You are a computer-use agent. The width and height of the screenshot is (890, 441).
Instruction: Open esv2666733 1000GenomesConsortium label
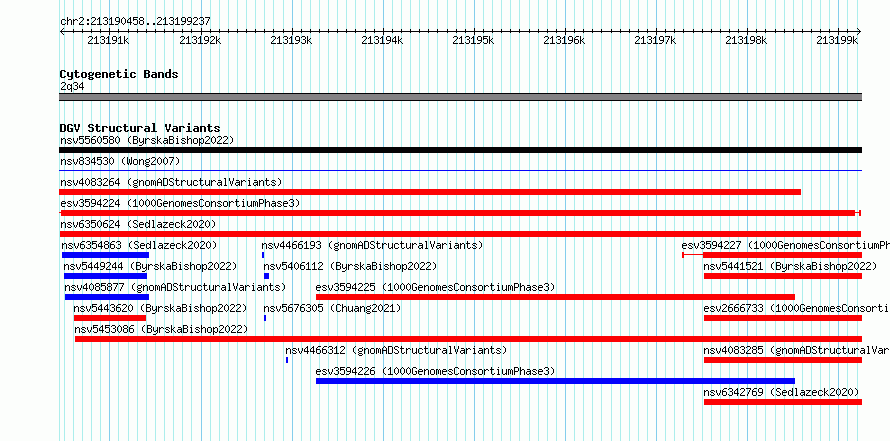tap(796, 308)
